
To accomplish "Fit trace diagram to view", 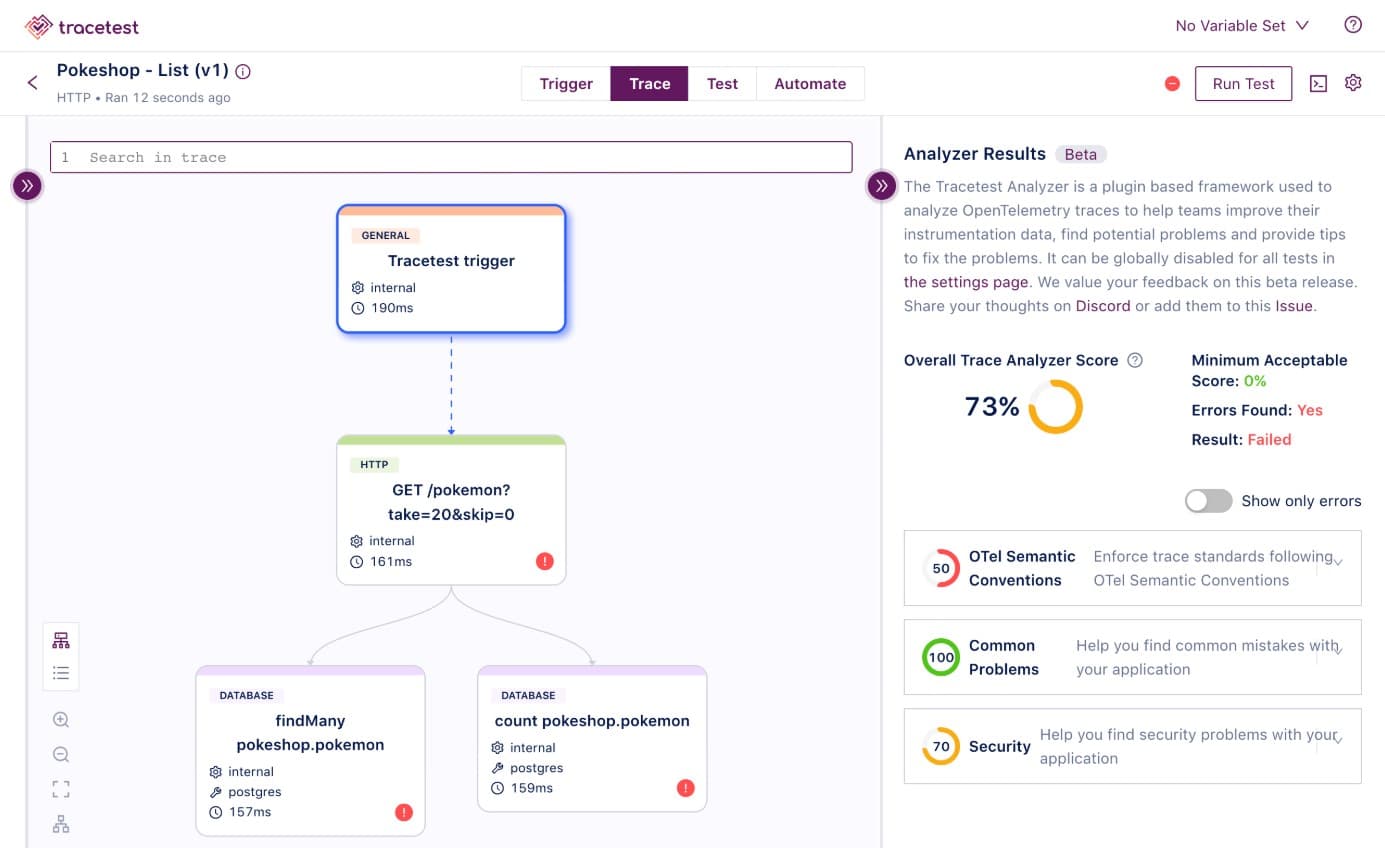I will pyautogui.click(x=61, y=790).
